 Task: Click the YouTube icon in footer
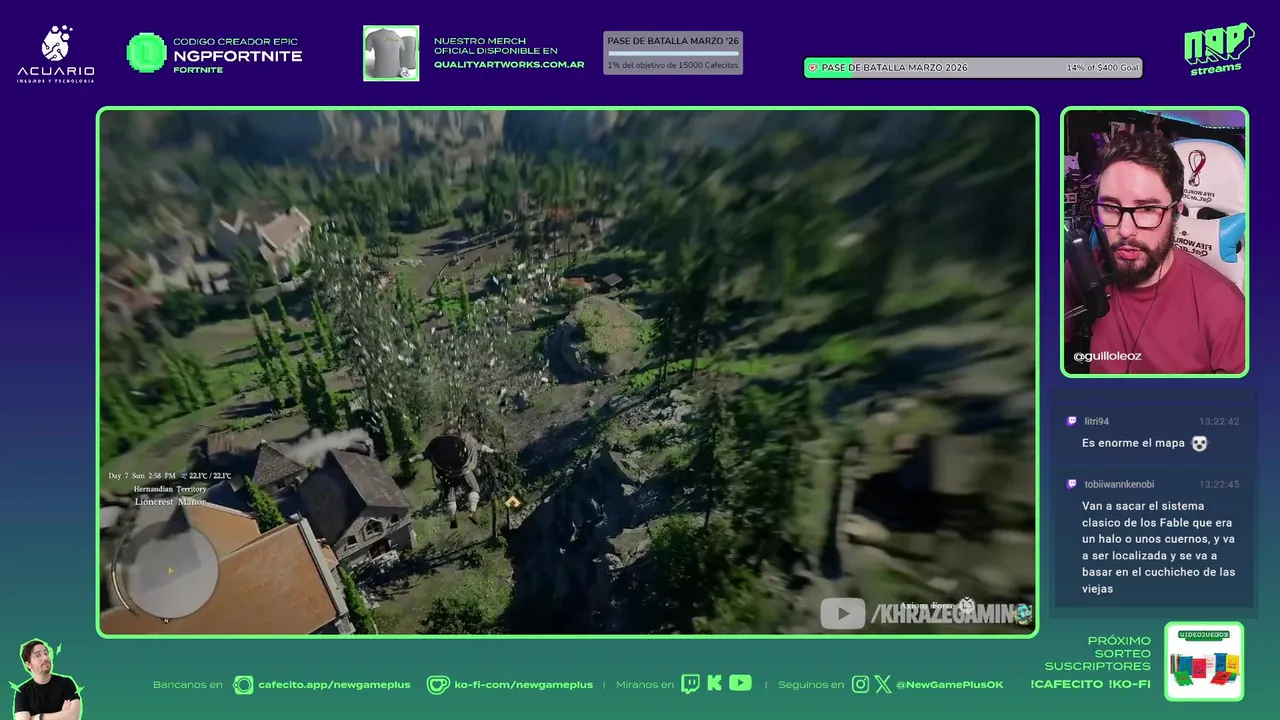(x=740, y=683)
